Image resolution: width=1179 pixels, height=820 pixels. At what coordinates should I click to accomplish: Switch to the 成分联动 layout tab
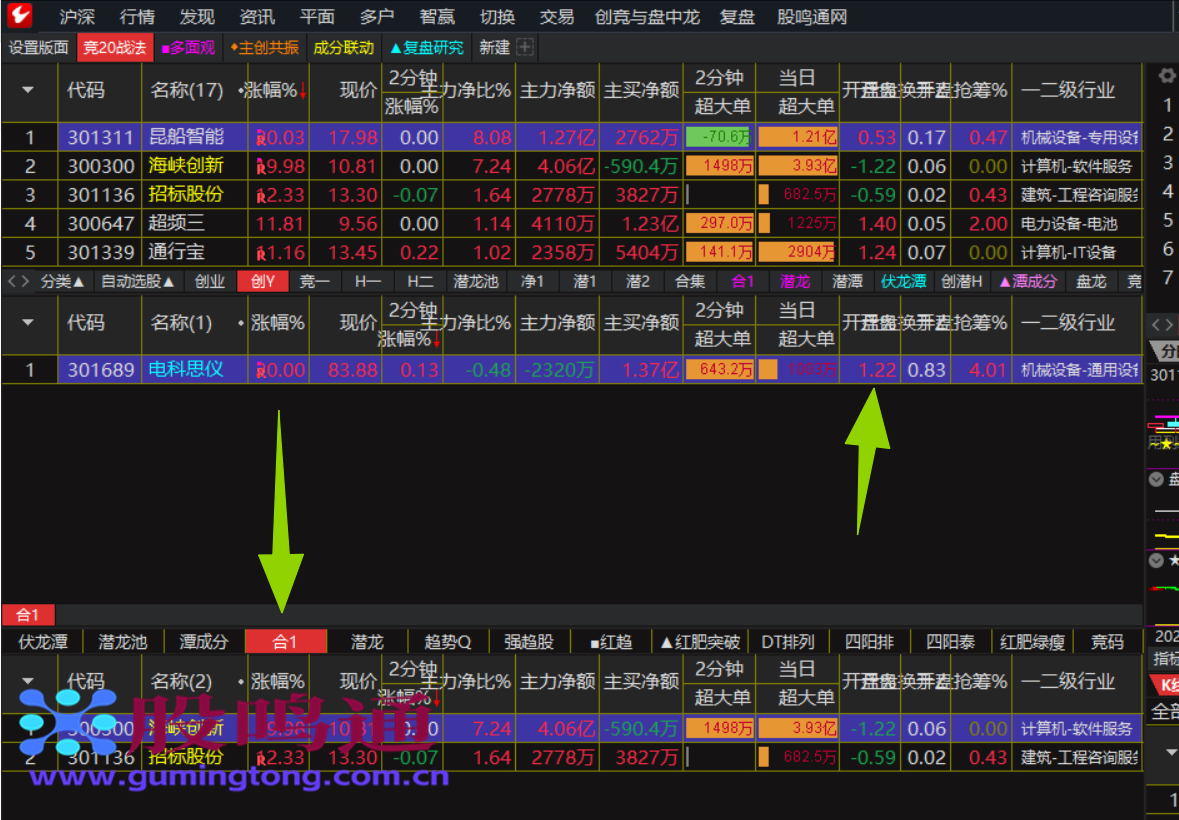pos(343,47)
